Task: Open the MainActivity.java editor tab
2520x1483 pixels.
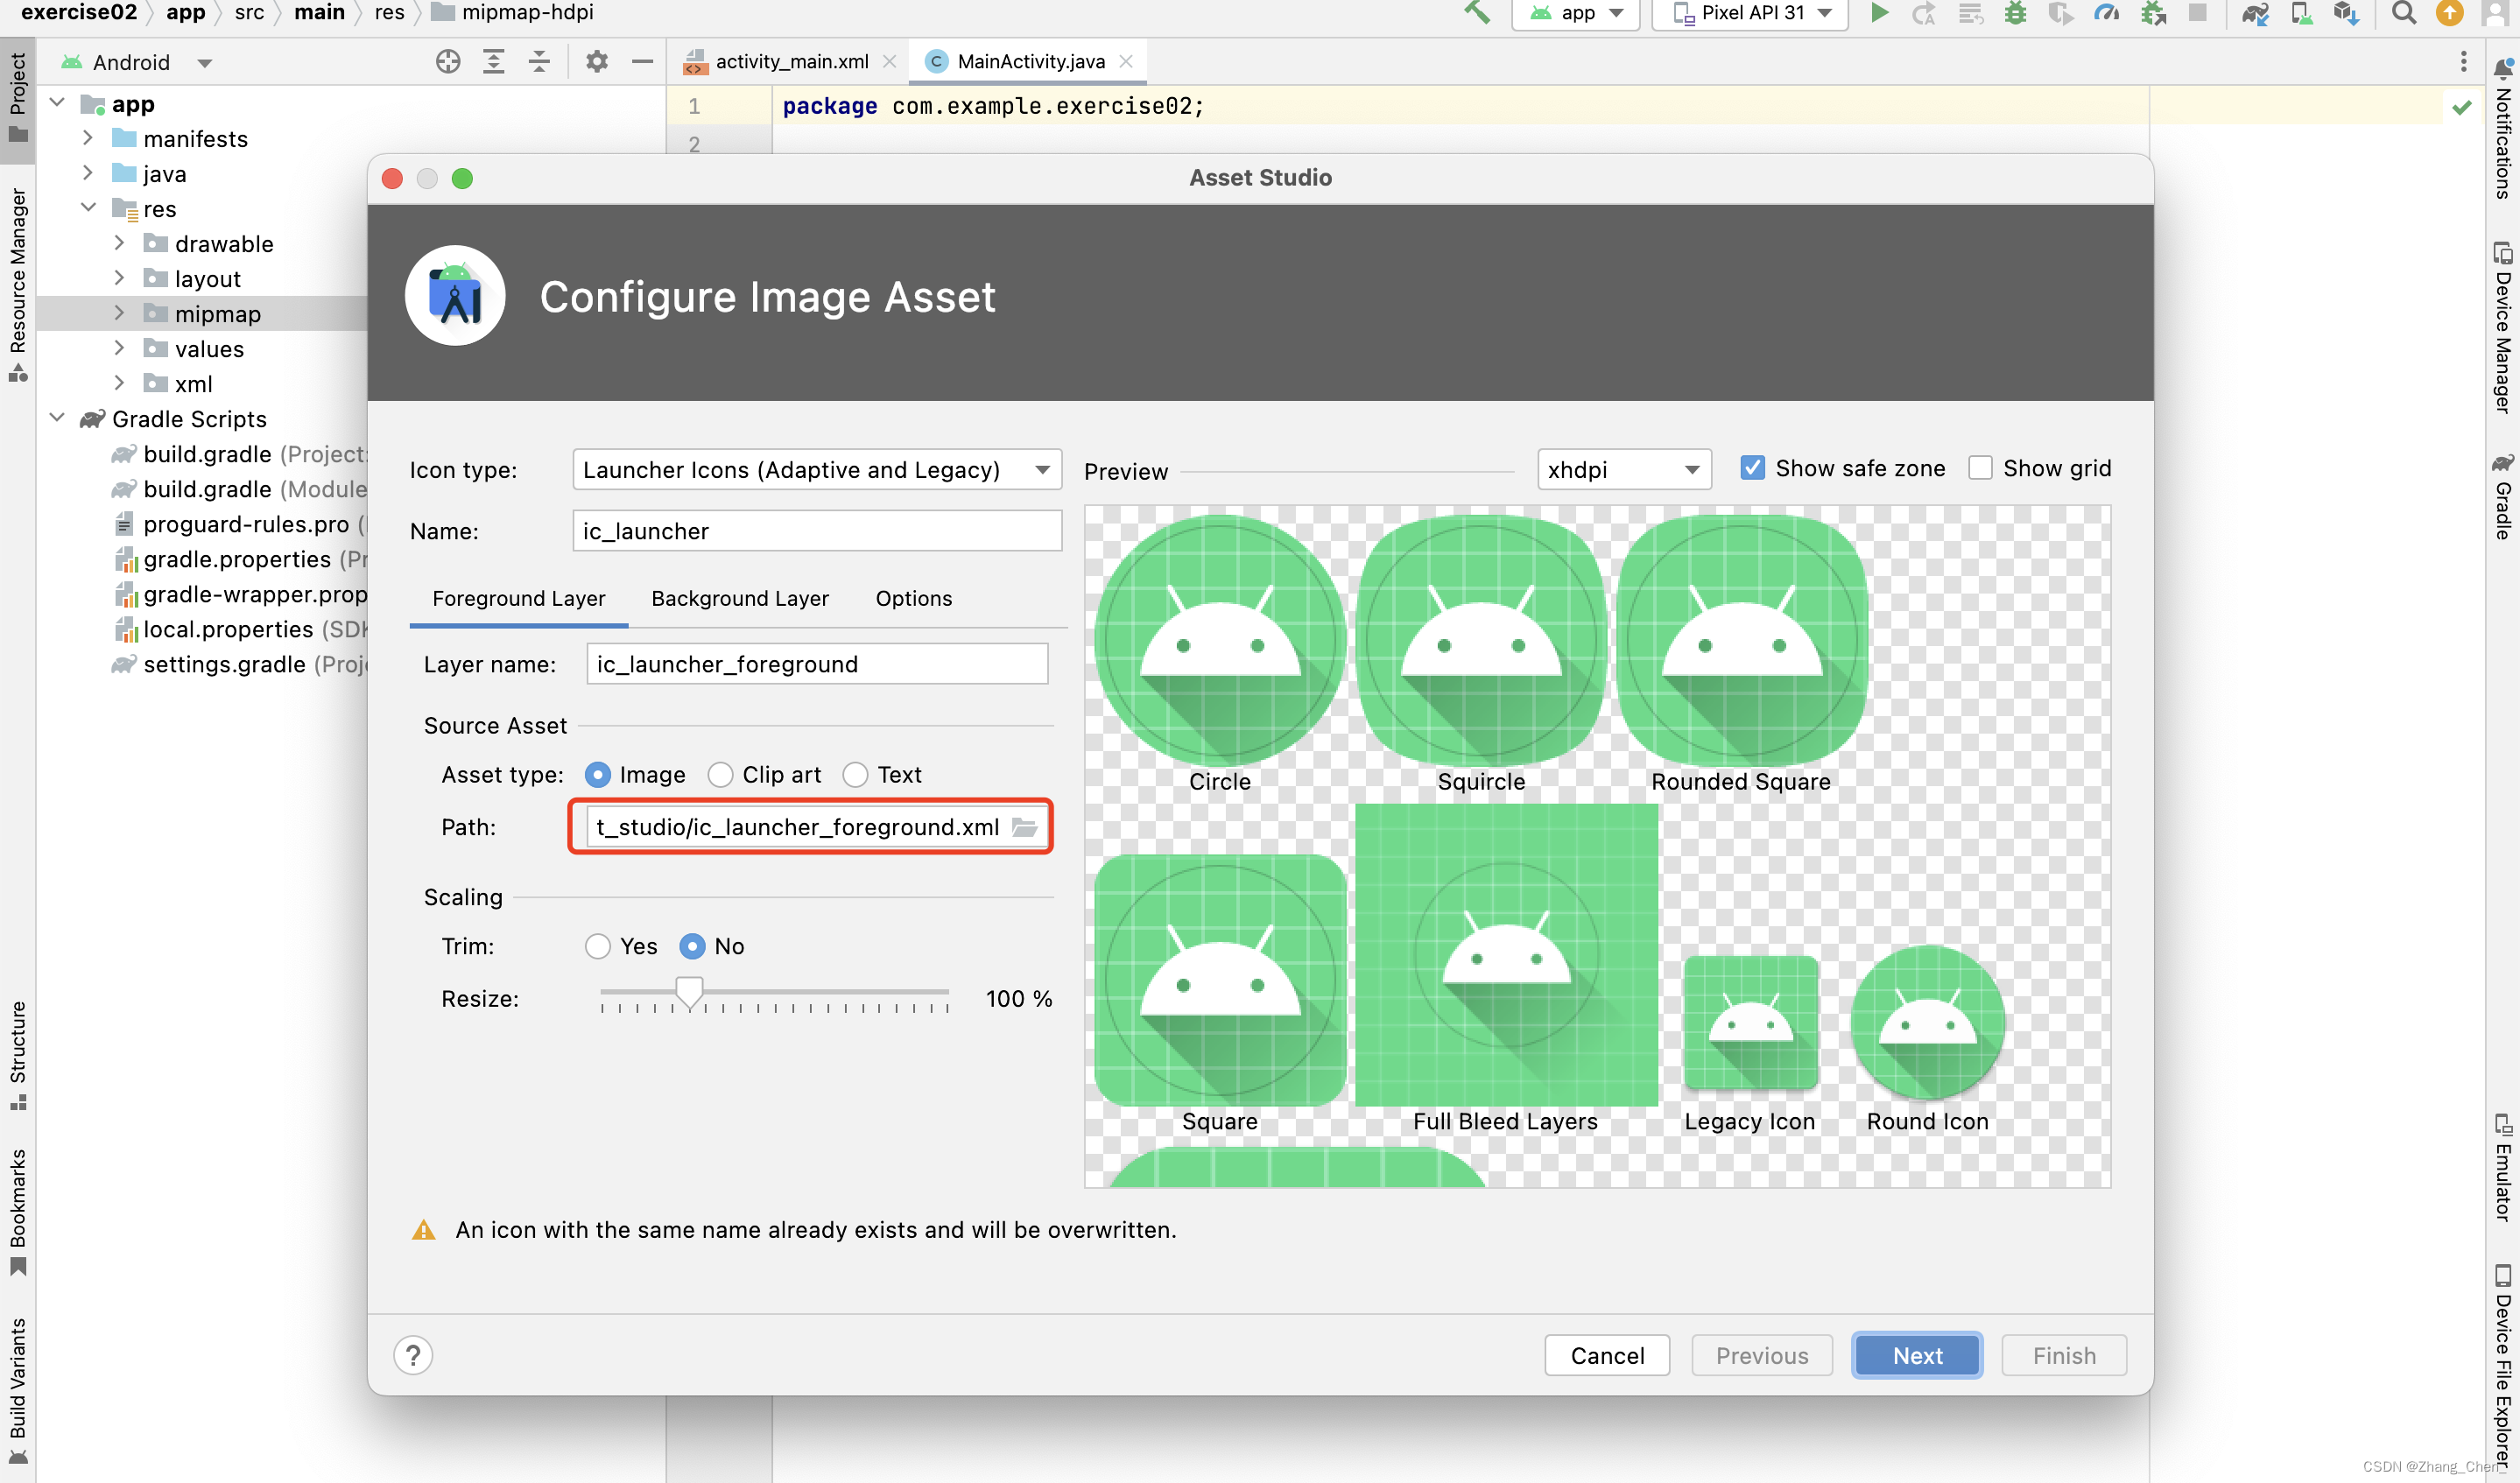Action: (x=1030, y=62)
